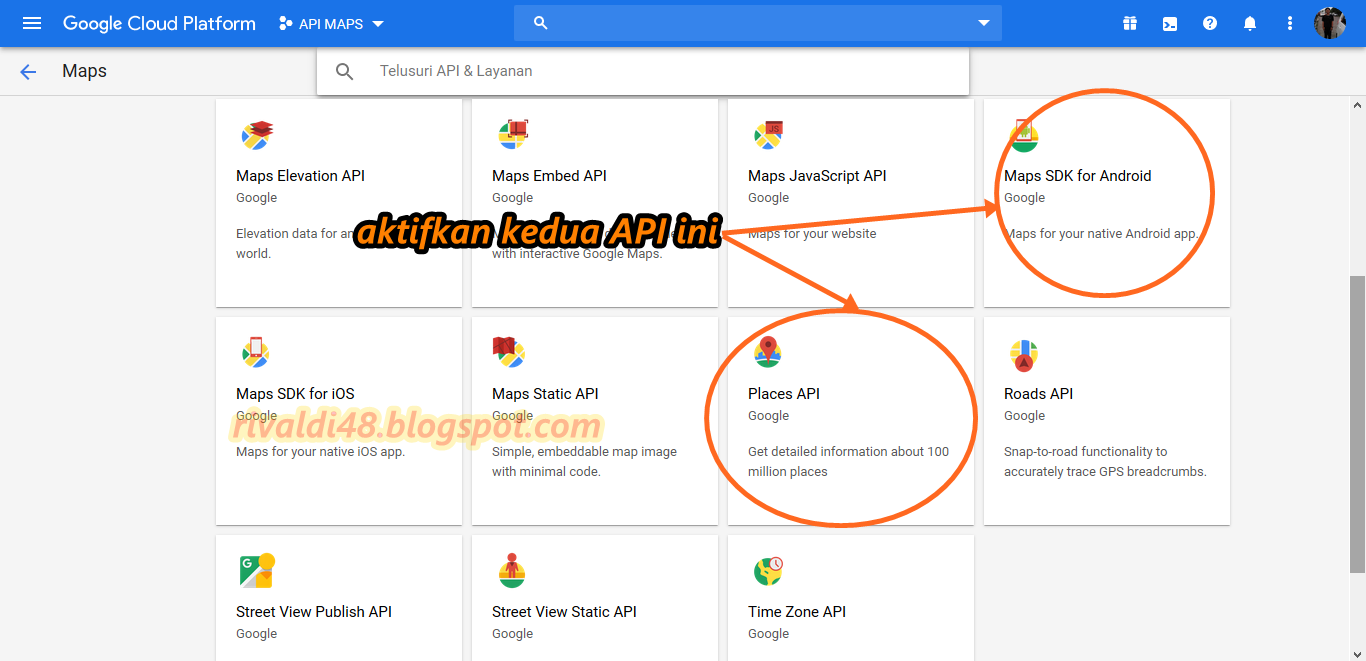Click Google label under Places API
The width and height of the screenshot is (1366, 661).
click(768, 416)
